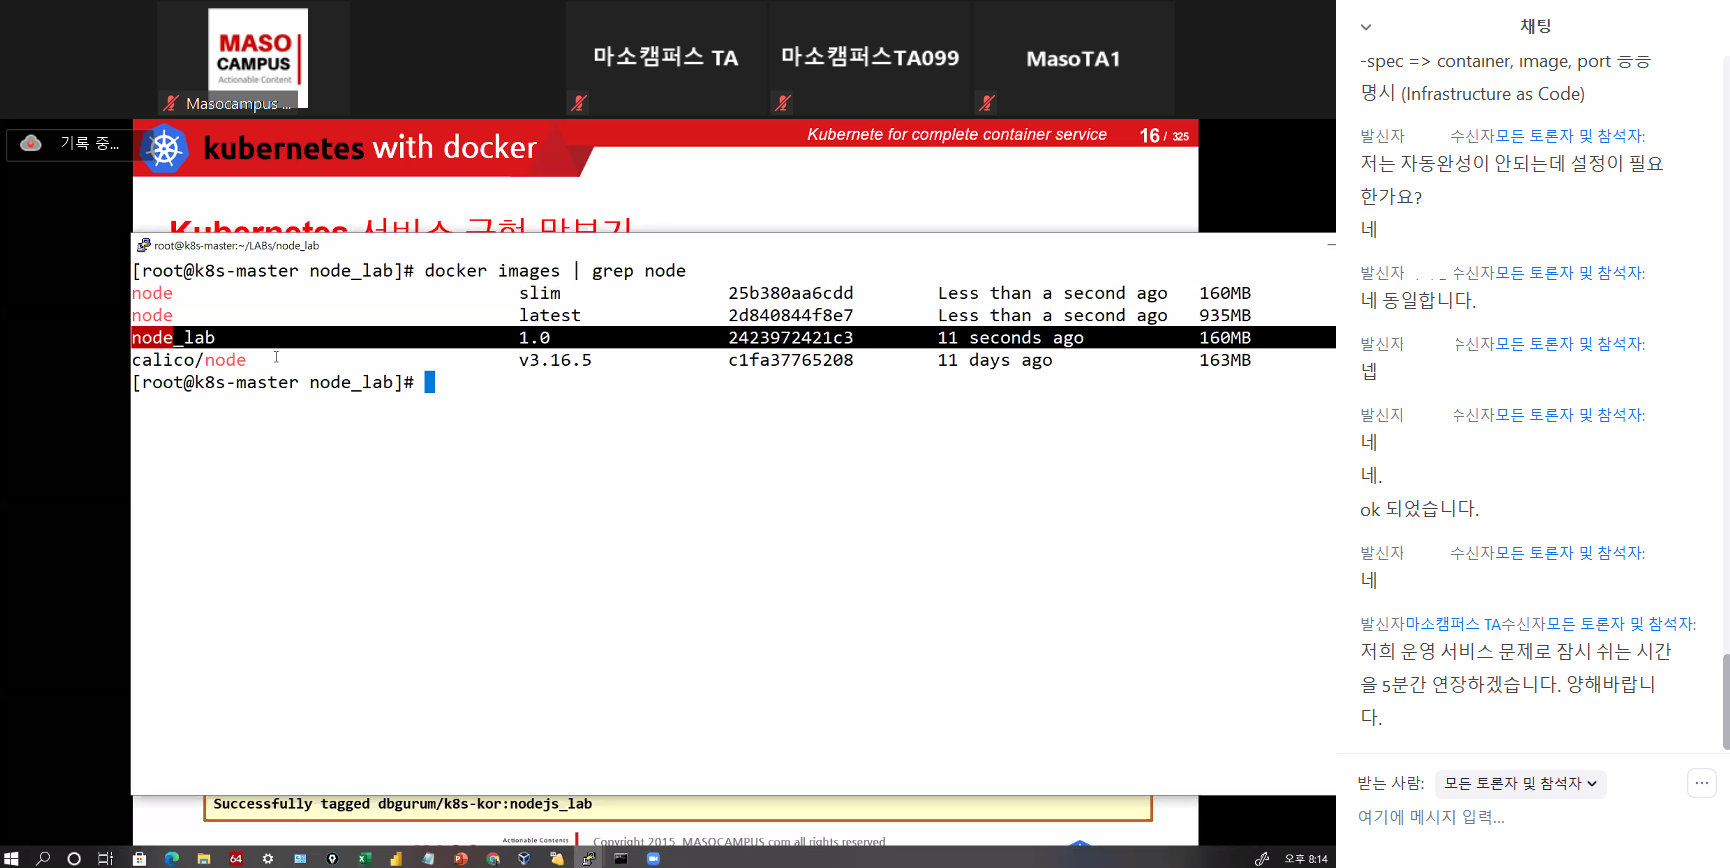Launch Excel from the taskbar

click(x=364, y=858)
